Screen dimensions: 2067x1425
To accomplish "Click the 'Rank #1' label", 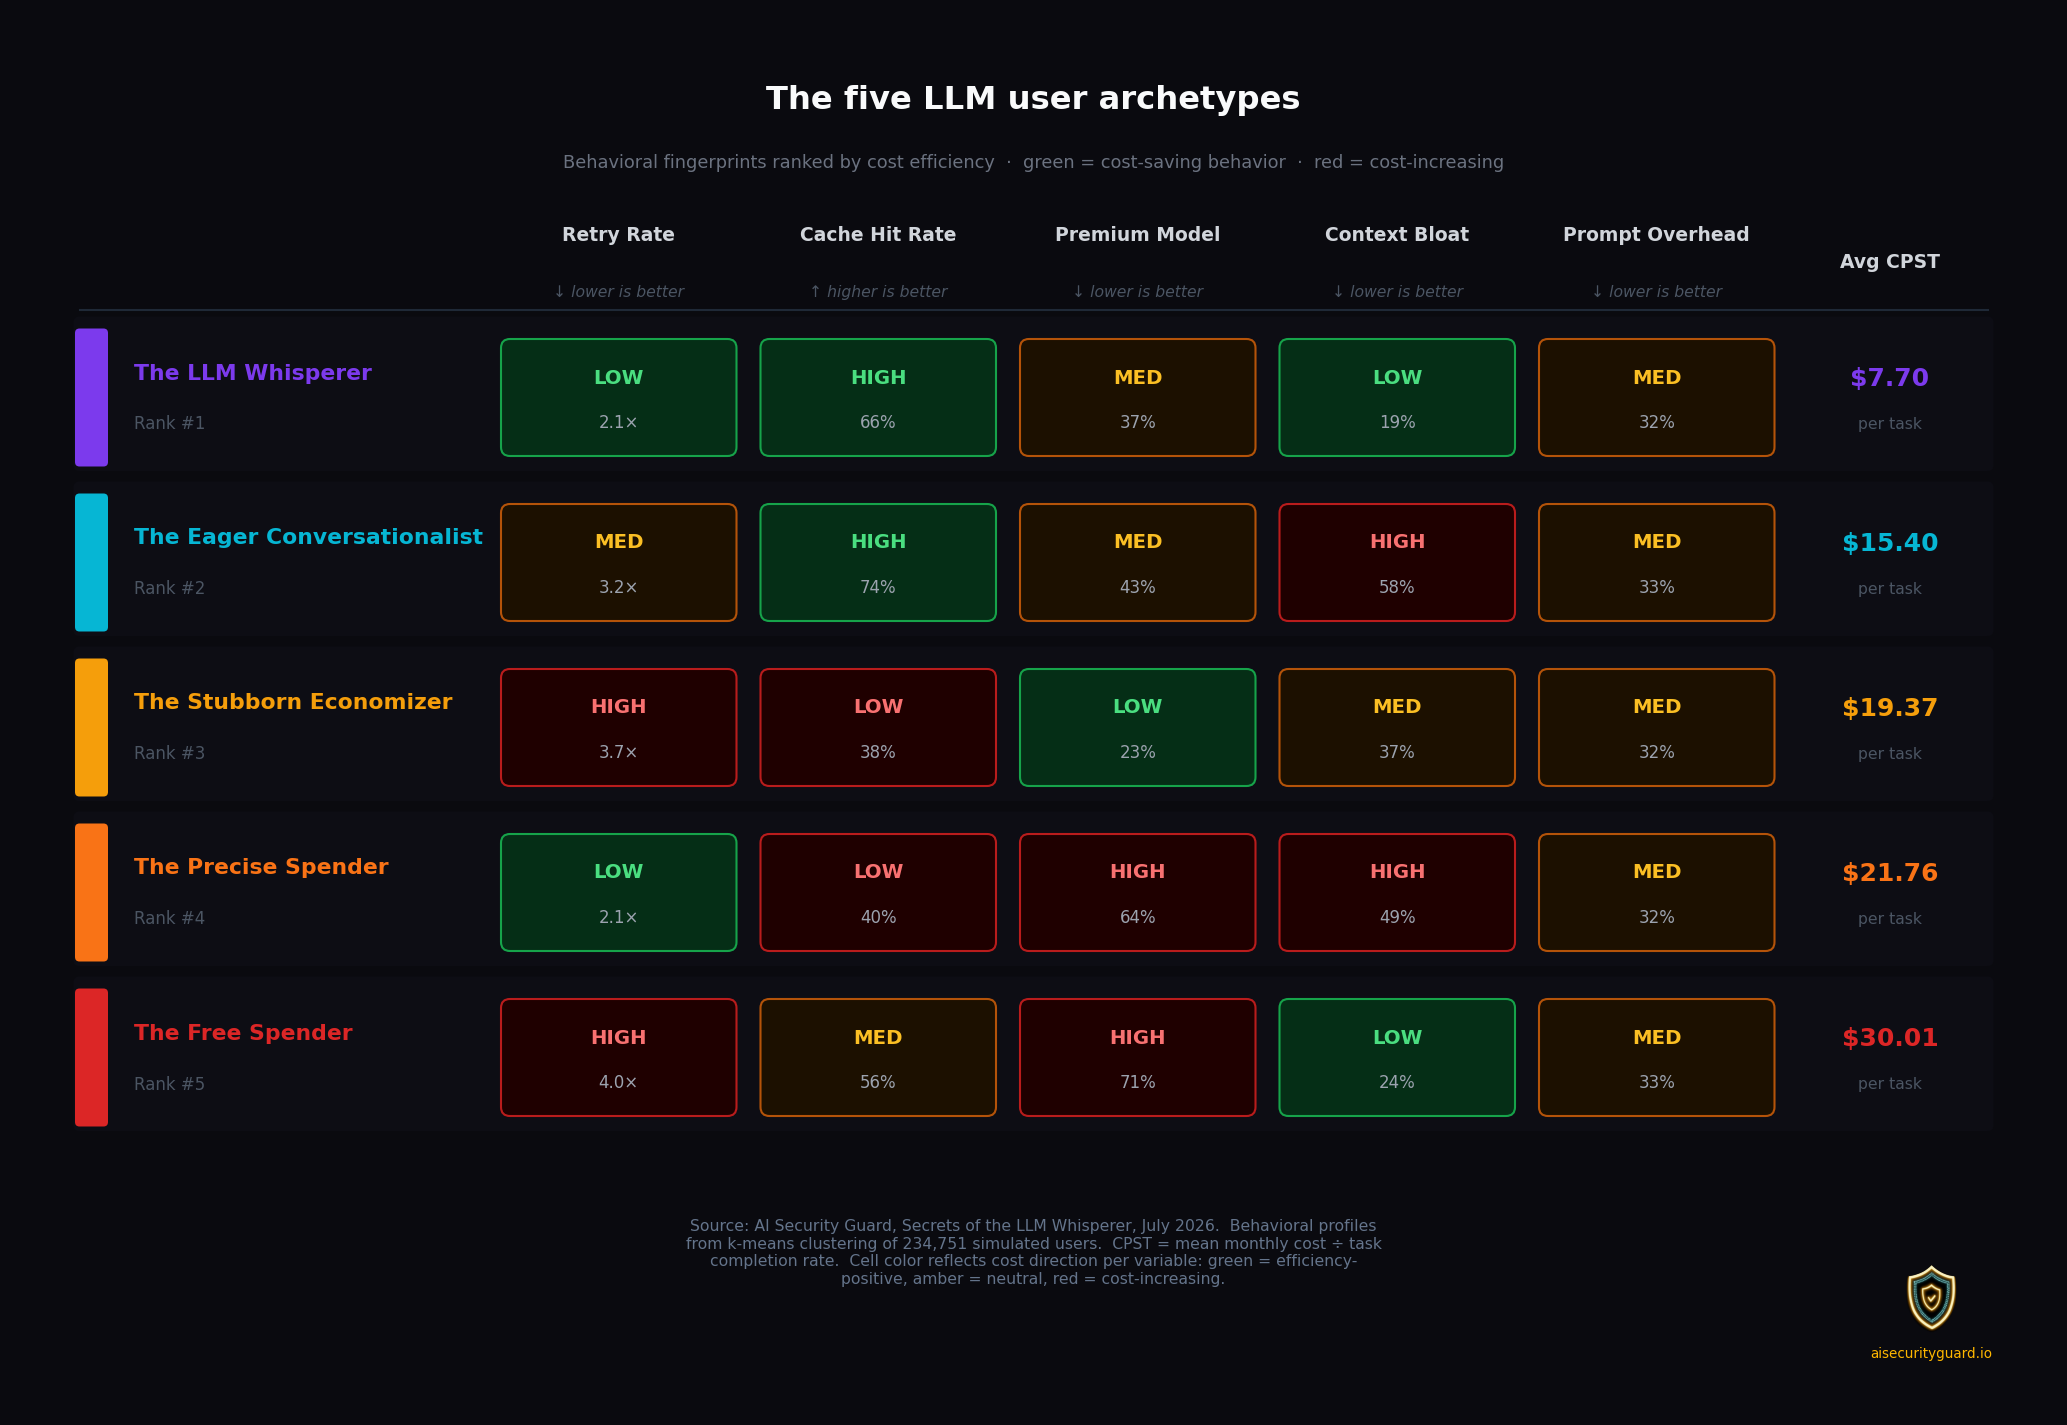I will coord(169,423).
